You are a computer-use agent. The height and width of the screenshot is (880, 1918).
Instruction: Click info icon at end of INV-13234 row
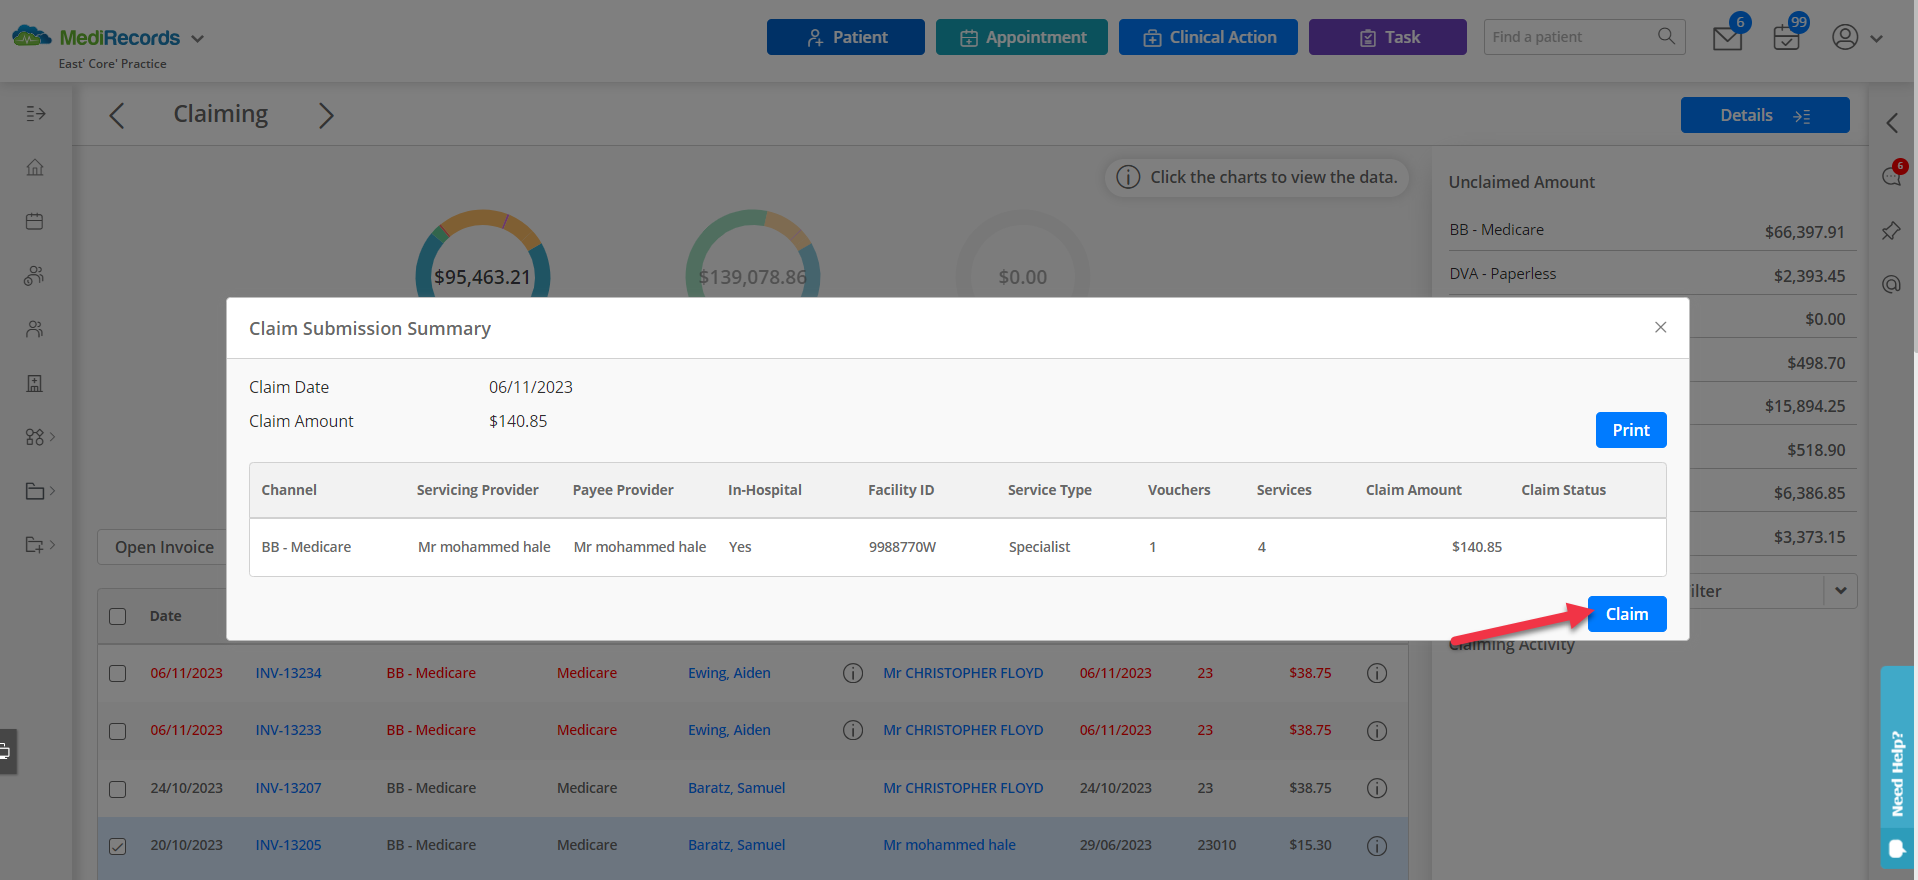[1377, 673]
